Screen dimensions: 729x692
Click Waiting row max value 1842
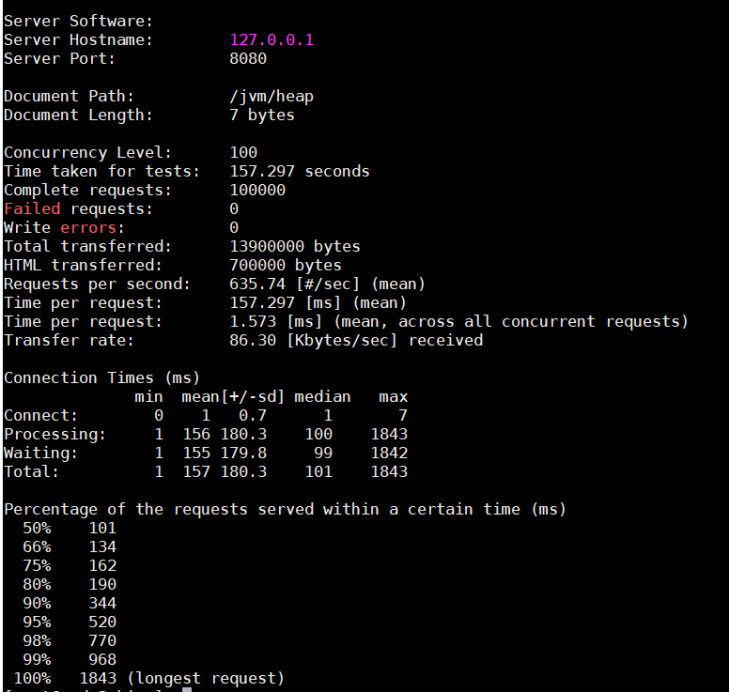point(389,453)
